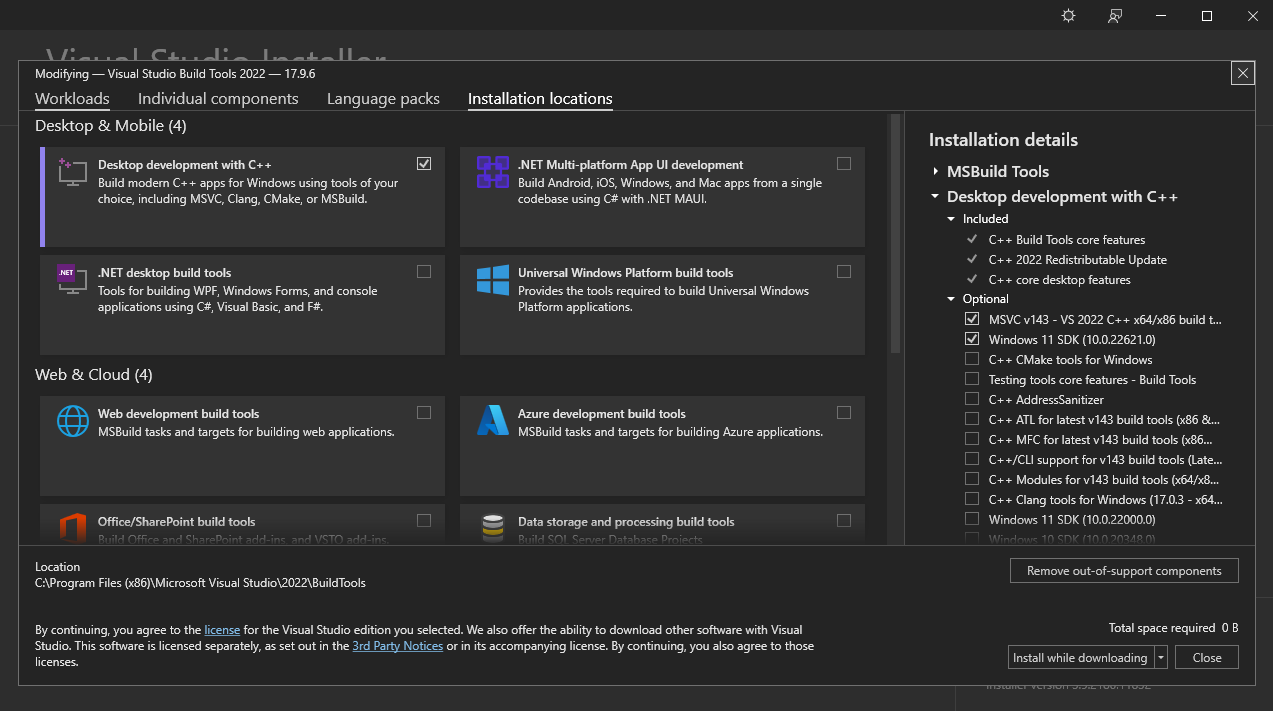Switch to the Workloads tab

coord(72,99)
